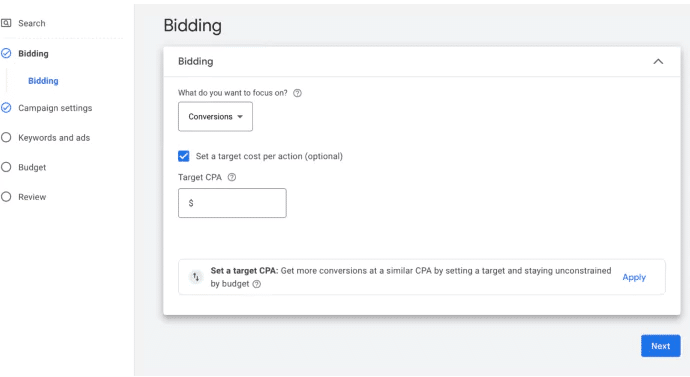Click the up-down arrows recommendation icon

[x=196, y=277]
